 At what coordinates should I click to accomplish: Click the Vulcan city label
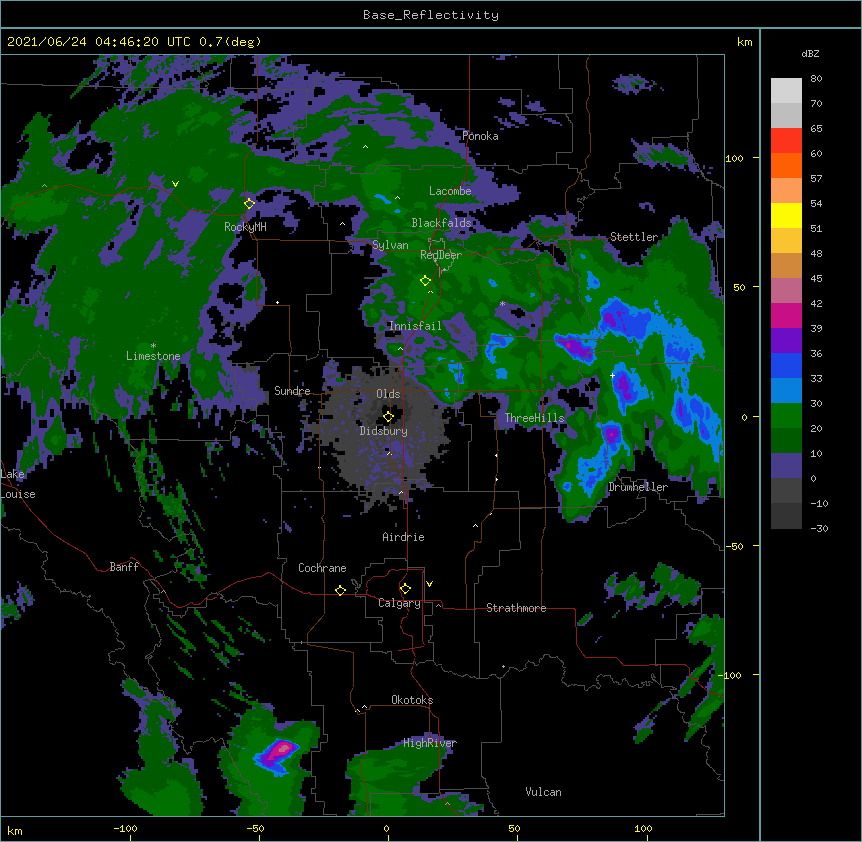pyautogui.click(x=543, y=792)
